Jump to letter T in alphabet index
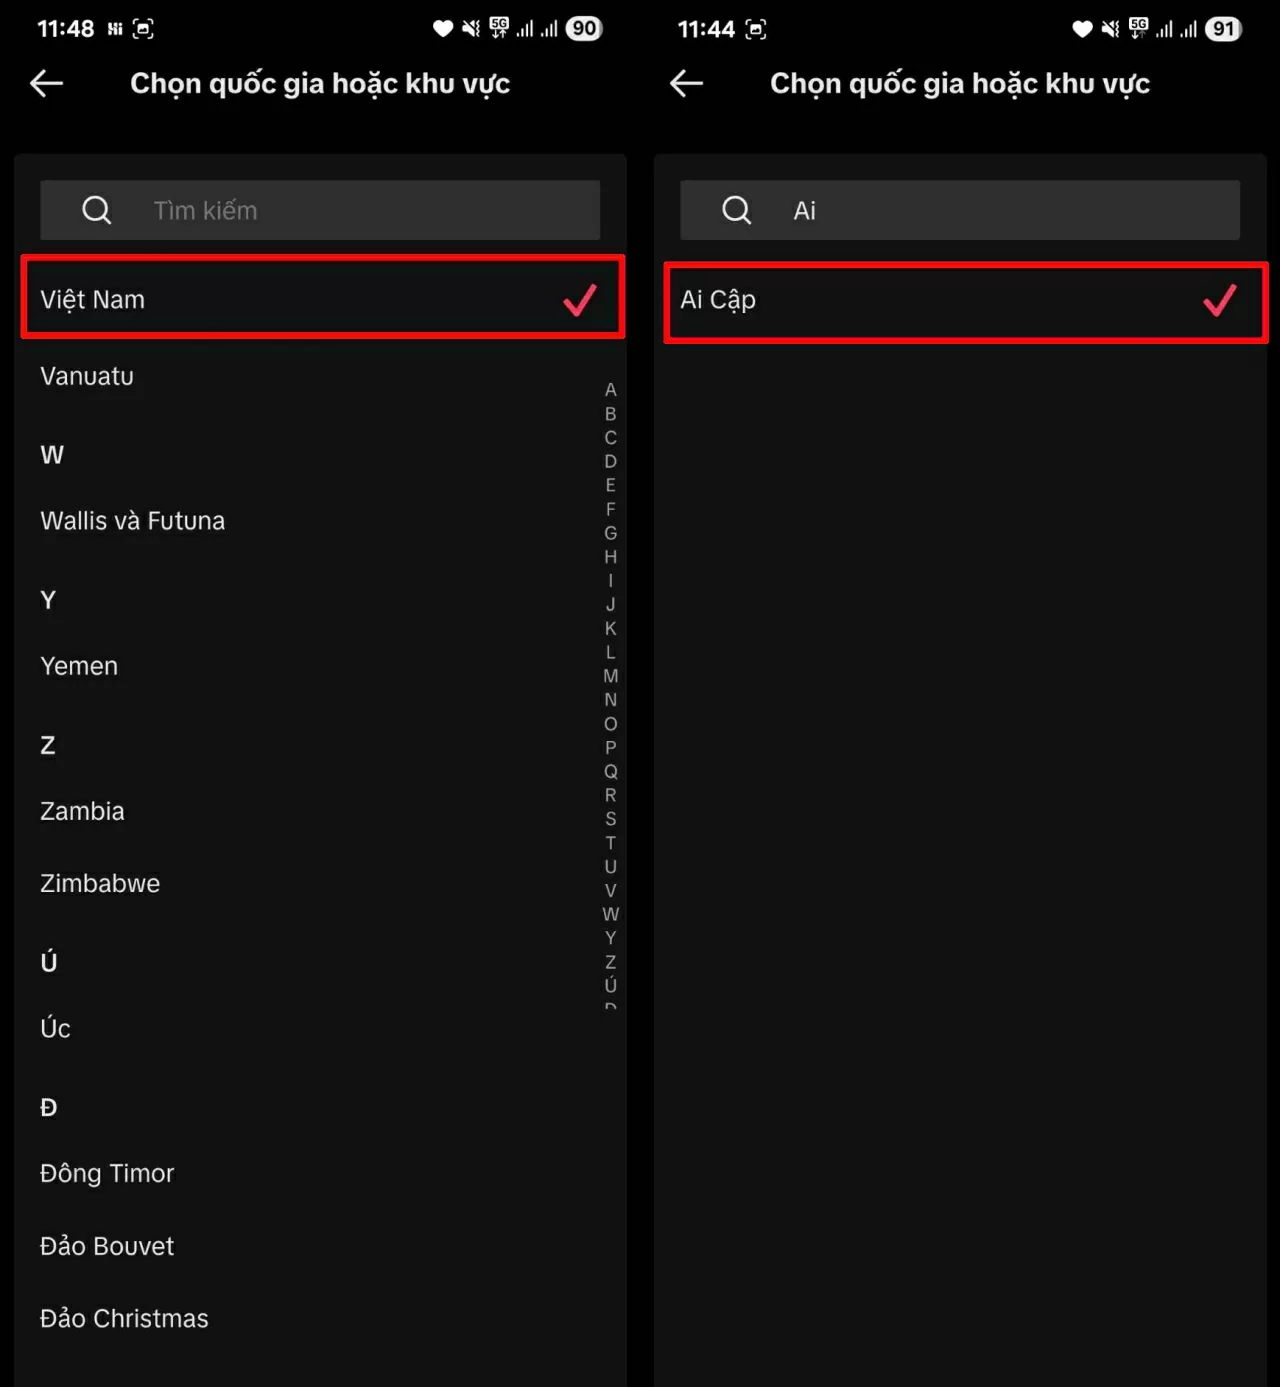The width and height of the screenshot is (1280, 1387). (x=611, y=843)
